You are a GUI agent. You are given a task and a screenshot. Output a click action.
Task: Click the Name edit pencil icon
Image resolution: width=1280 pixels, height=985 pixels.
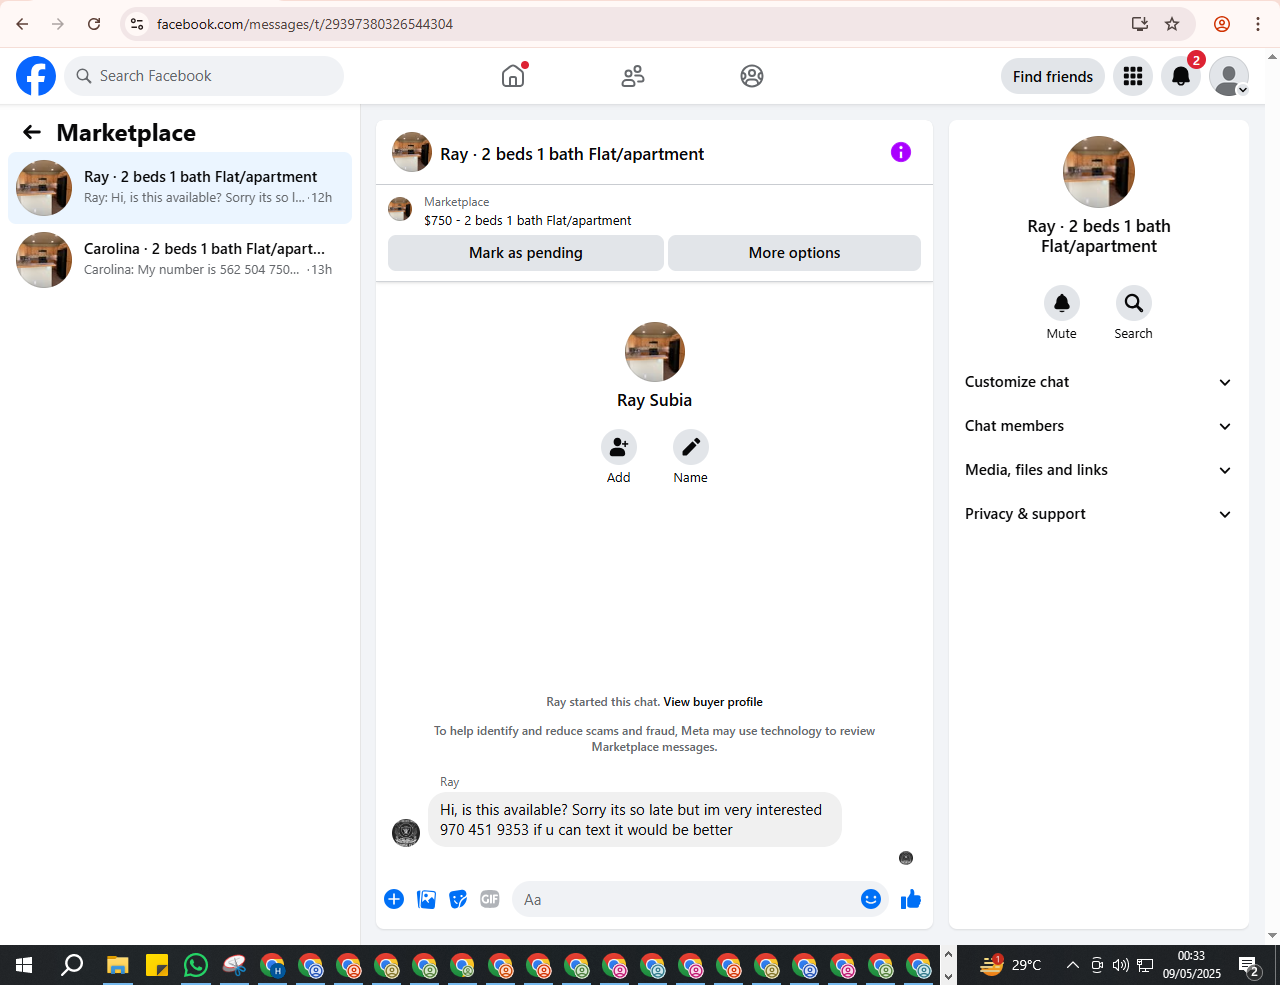click(x=691, y=447)
